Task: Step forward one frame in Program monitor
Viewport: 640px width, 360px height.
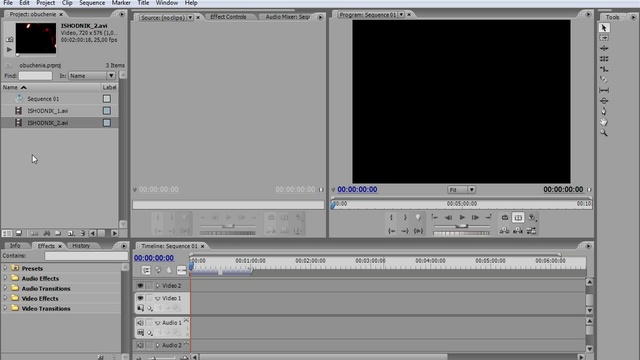Action: coord(476,218)
